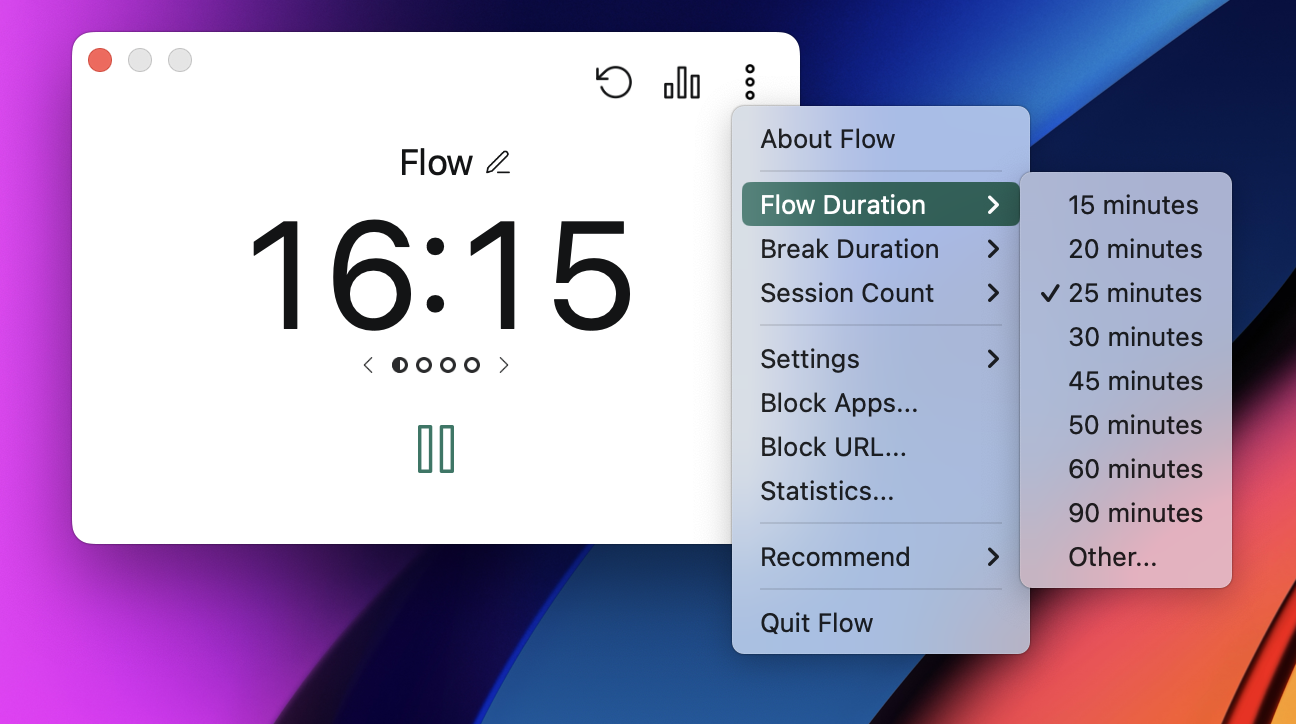Click the three-dot more options icon

coord(750,82)
